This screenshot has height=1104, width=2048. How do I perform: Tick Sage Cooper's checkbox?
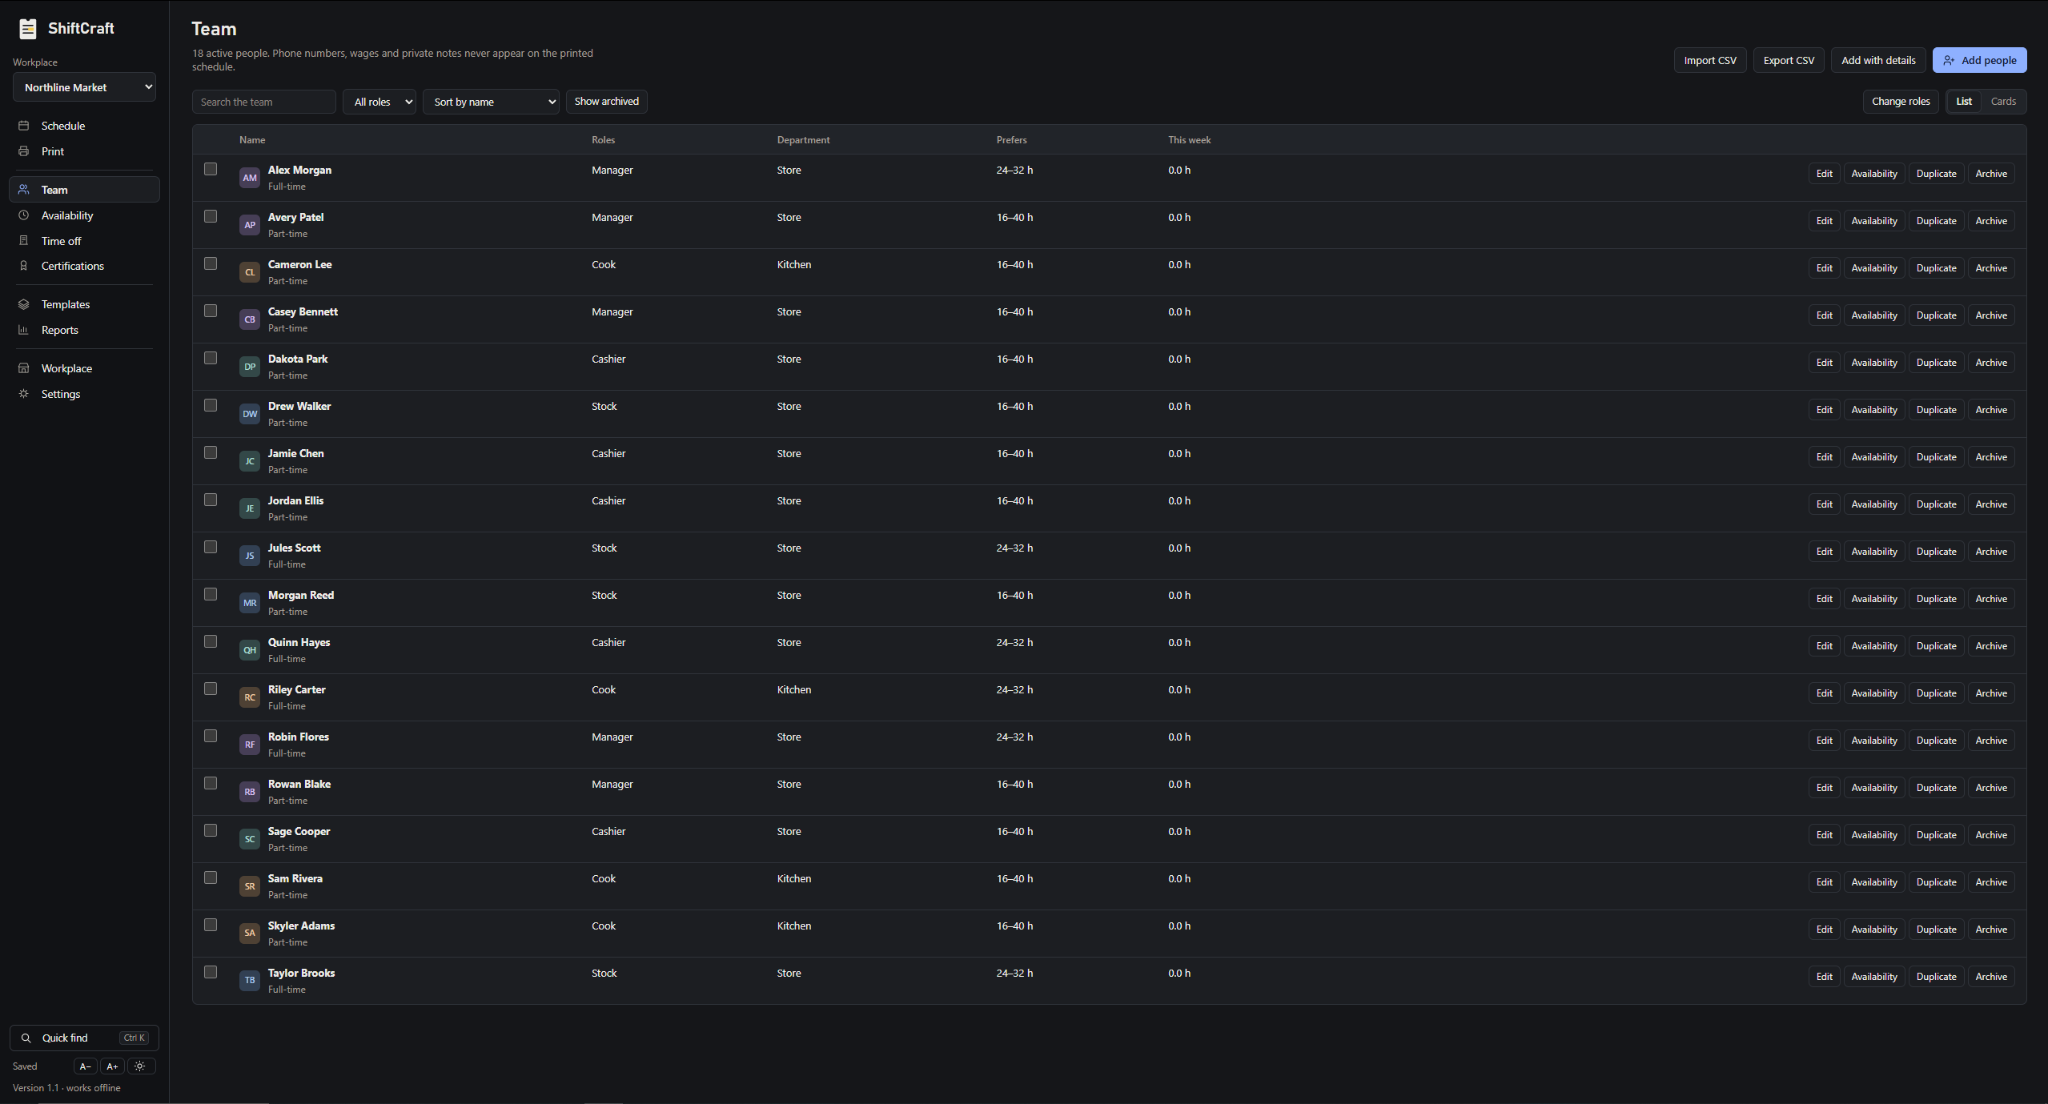point(210,830)
